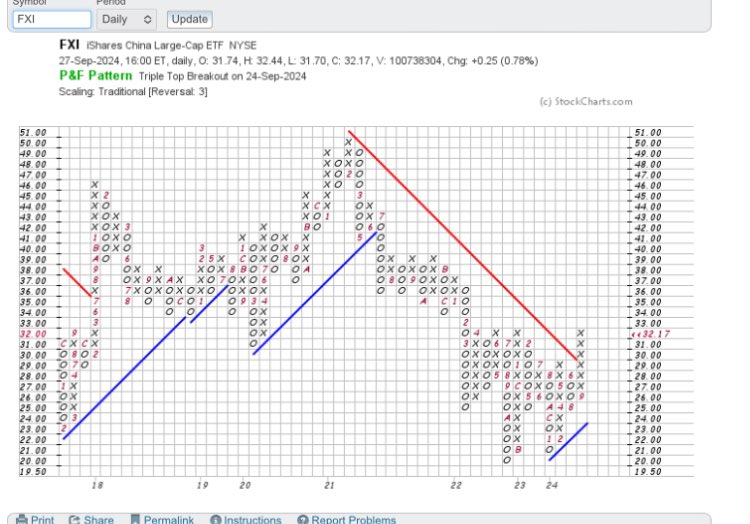
Task: Click the FXI ticker heading above chart
Action: [69, 45]
